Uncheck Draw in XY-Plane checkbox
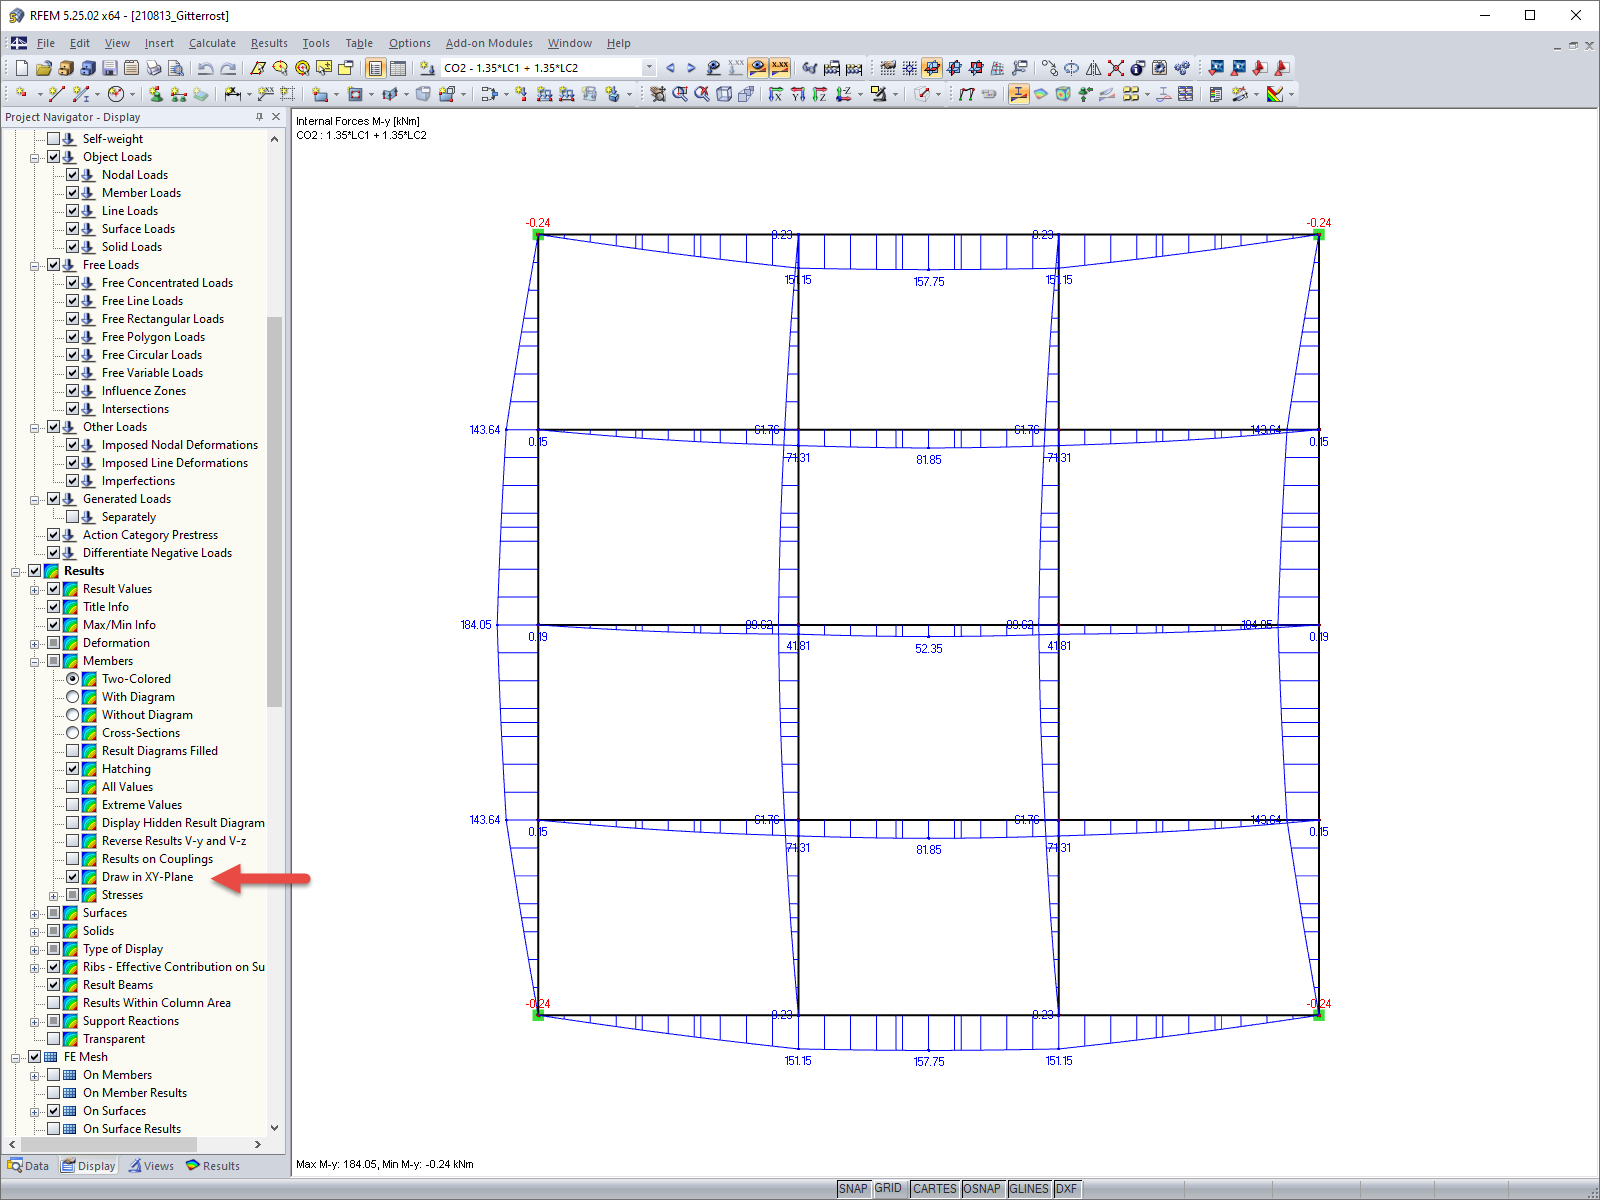The width and height of the screenshot is (1600, 1200). click(x=73, y=877)
